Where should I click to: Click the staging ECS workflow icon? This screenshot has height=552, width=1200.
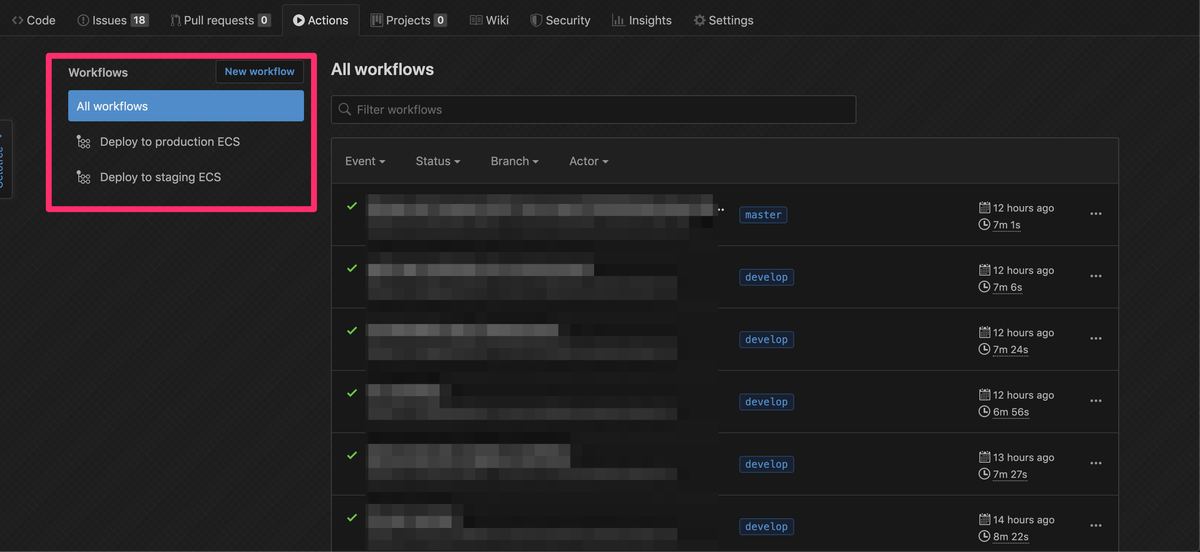pyautogui.click(x=84, y=177)
